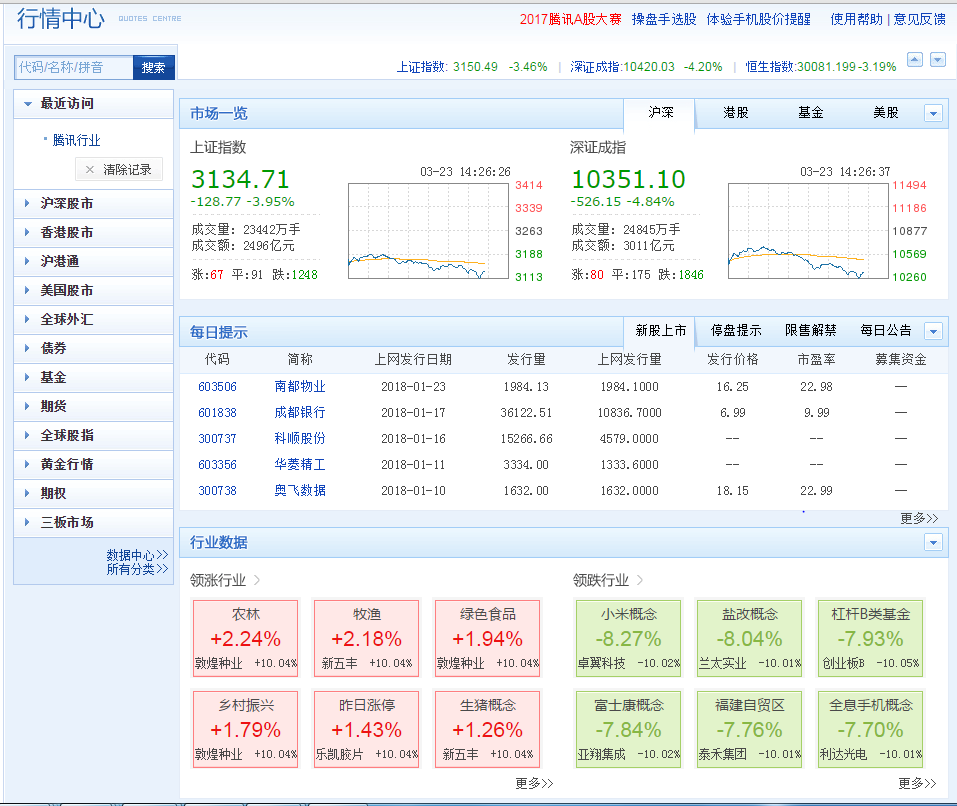Focus the 代码/名称/拼音 search field
The width and height of the screenshot is (957, 806).
tap(74, 68)
